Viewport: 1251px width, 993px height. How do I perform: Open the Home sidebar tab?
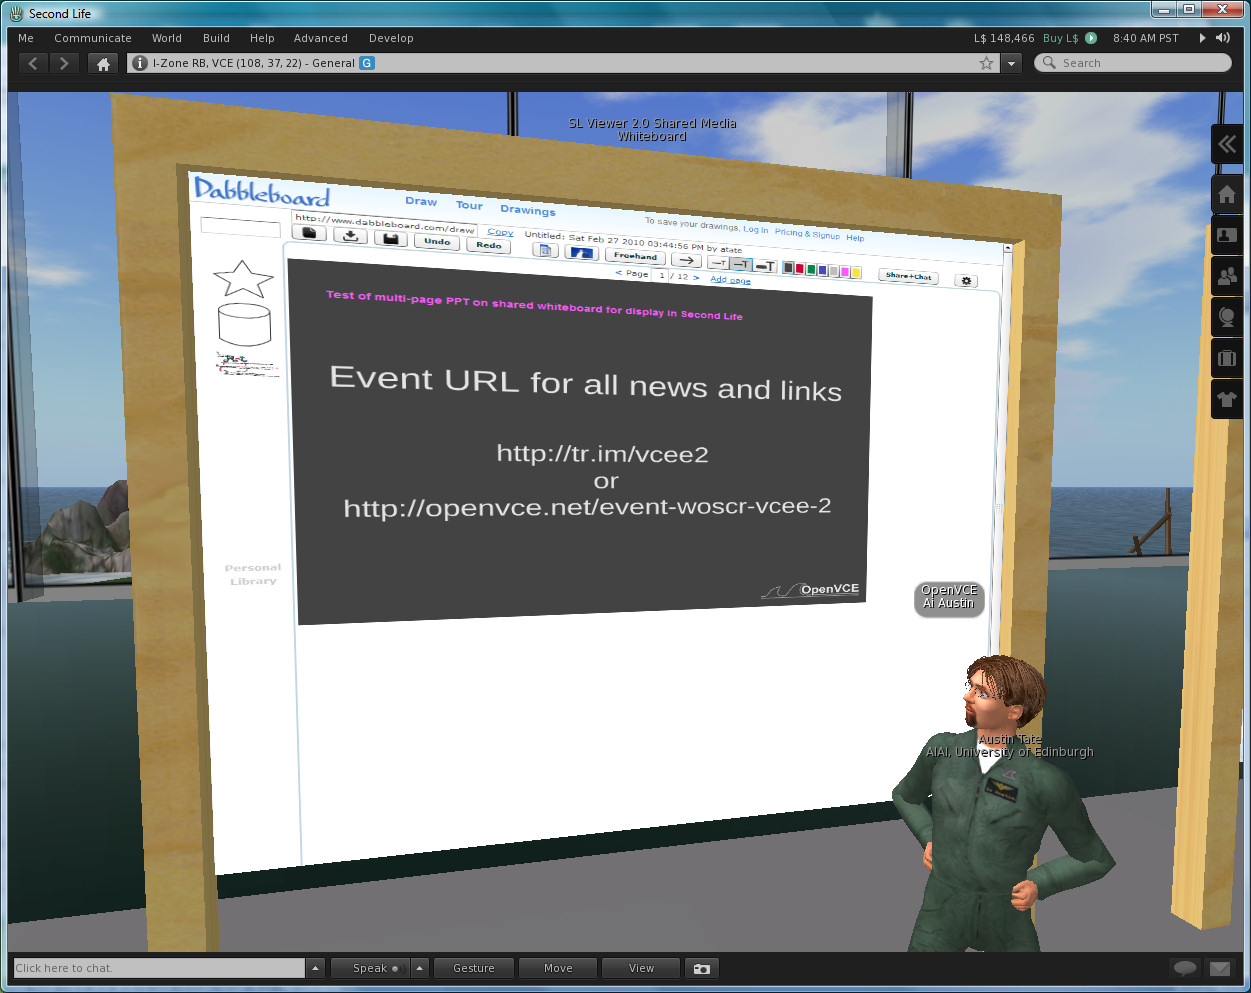click(1227, 194)
